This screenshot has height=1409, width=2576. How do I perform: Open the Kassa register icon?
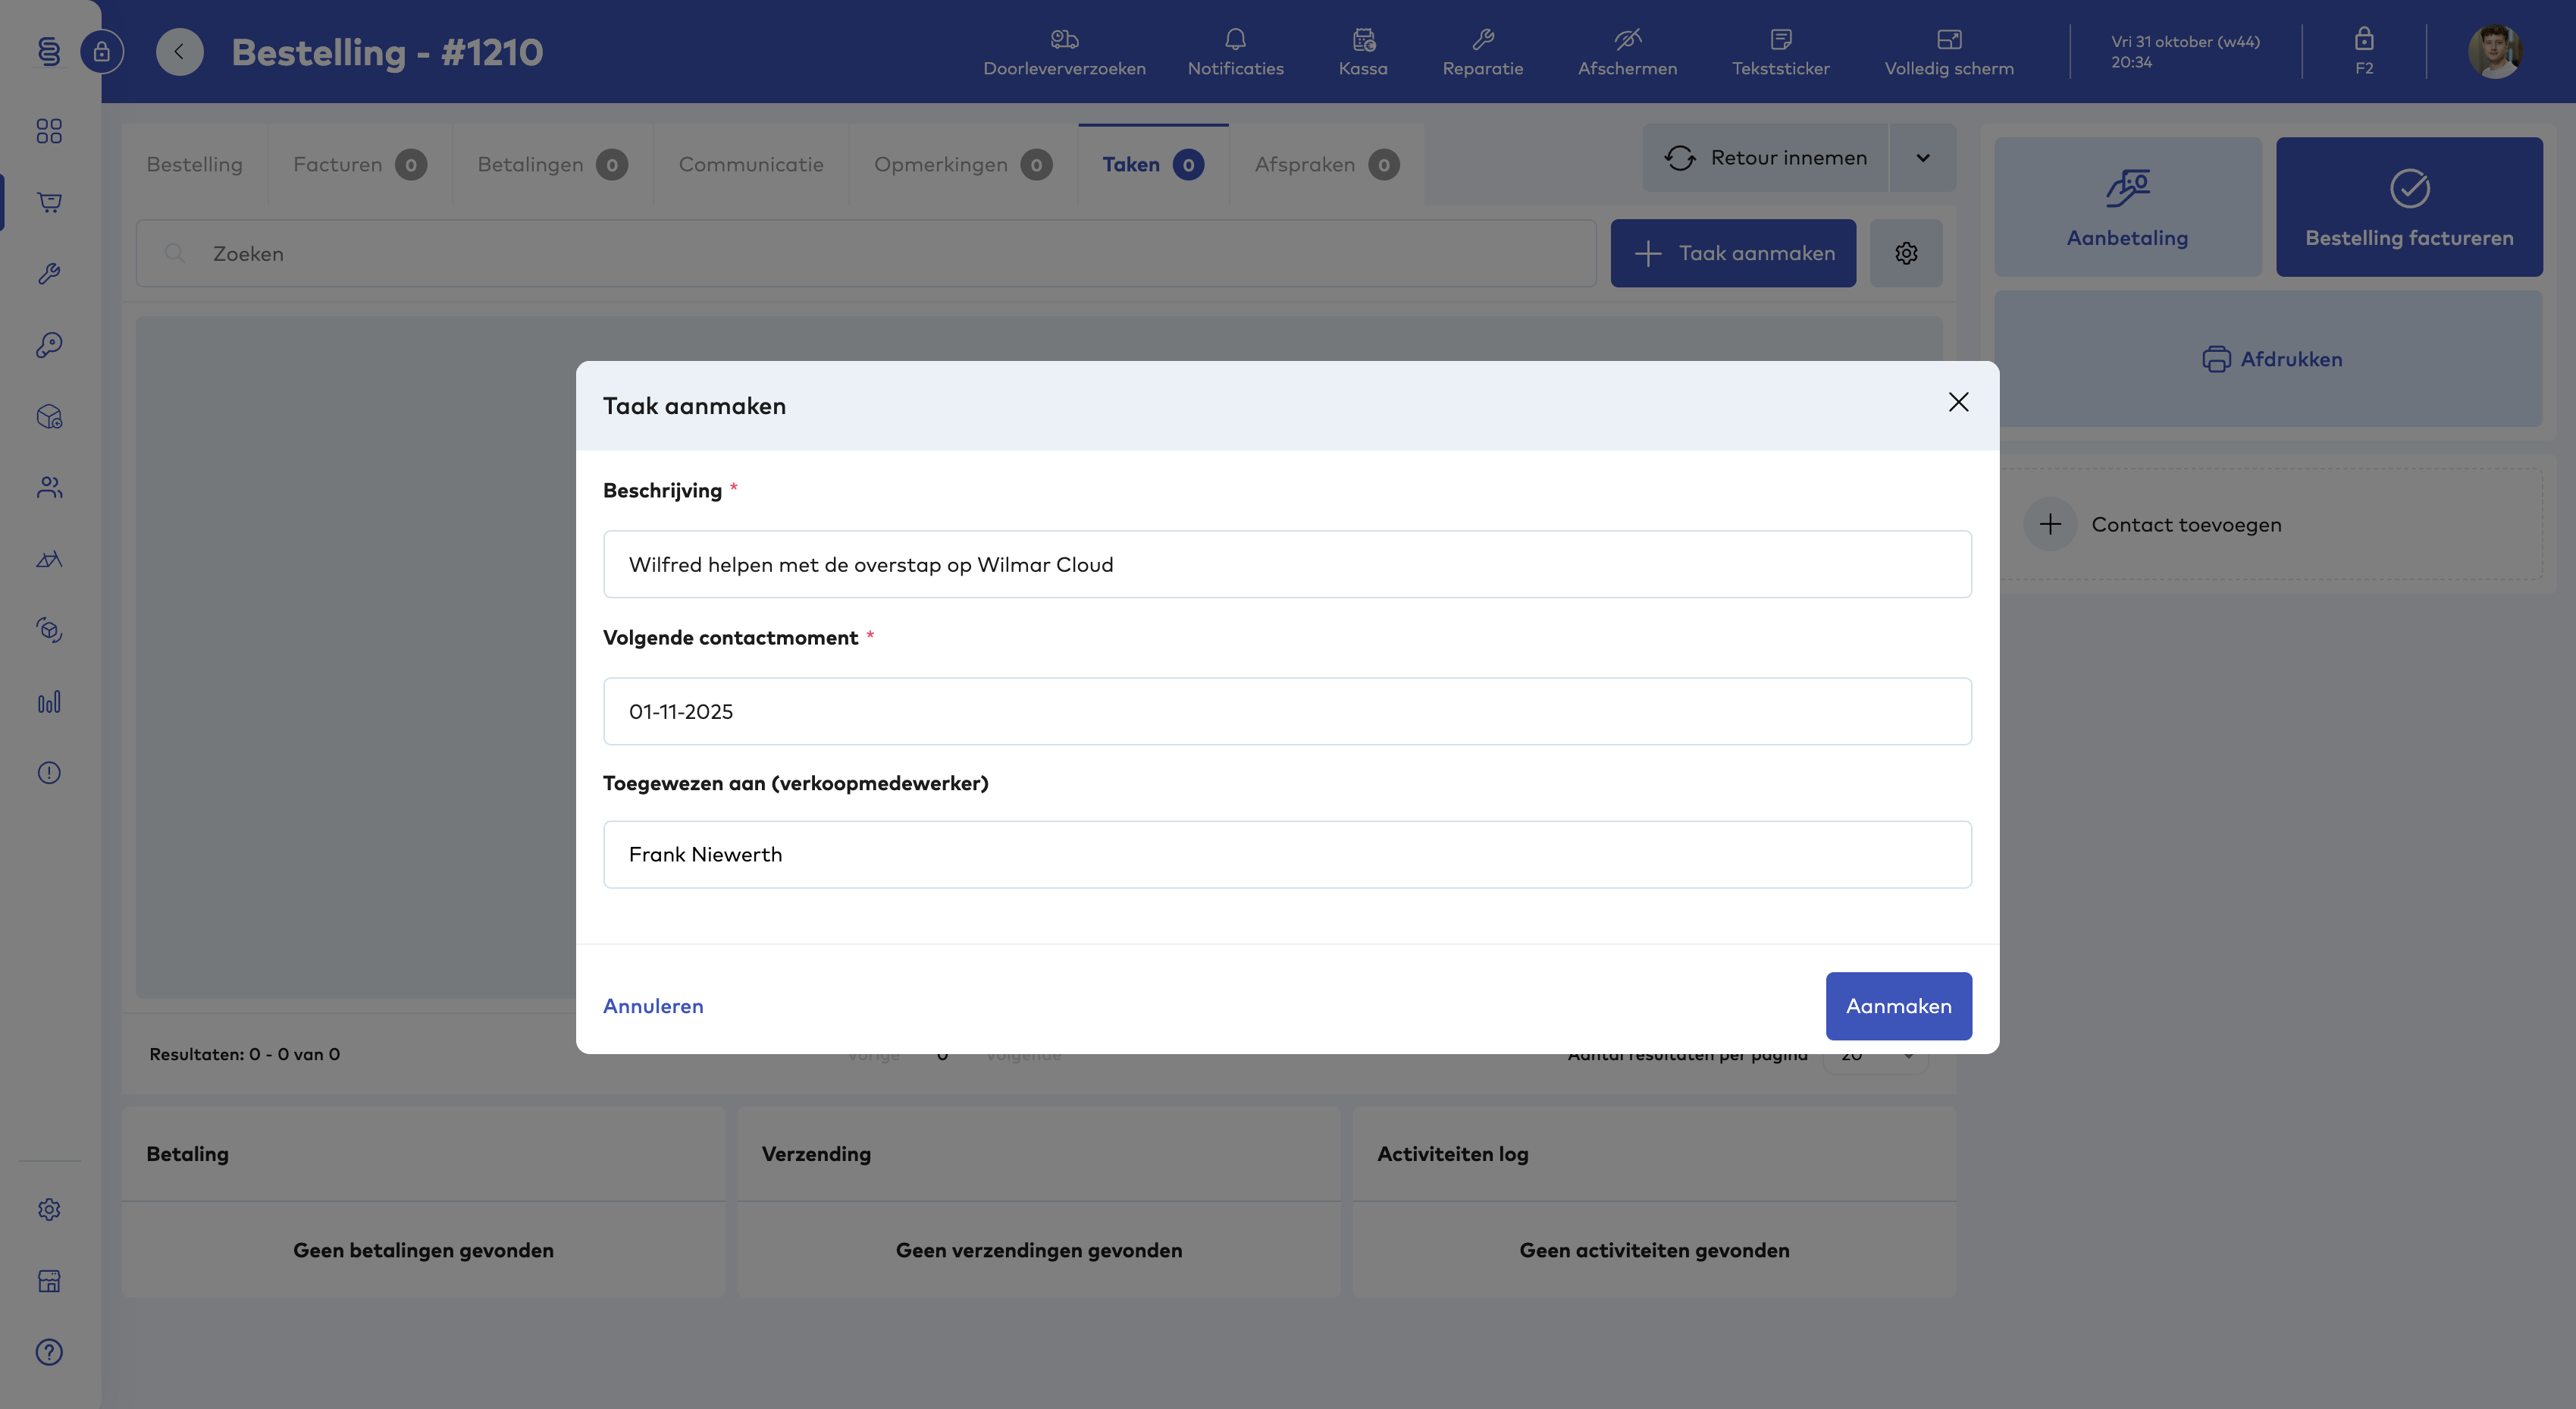[1363, 51]
